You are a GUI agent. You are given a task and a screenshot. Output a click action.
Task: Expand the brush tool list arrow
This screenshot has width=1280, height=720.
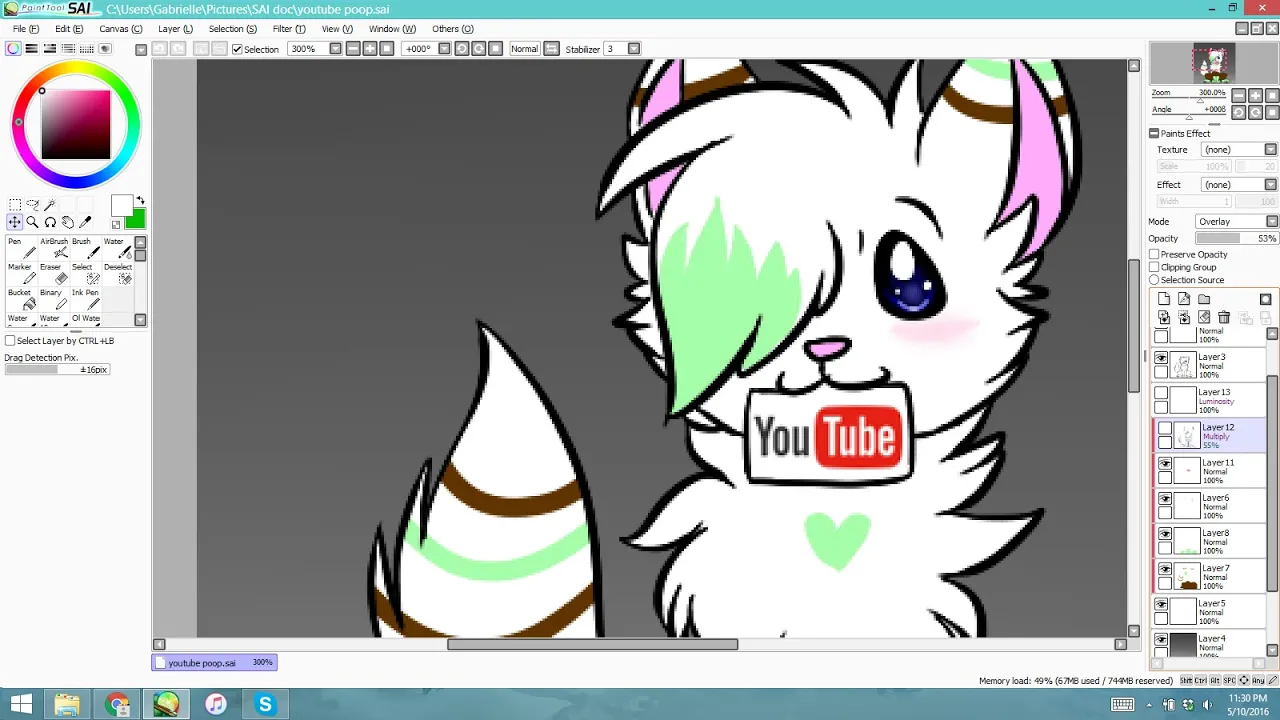click(x=140, y=320)
